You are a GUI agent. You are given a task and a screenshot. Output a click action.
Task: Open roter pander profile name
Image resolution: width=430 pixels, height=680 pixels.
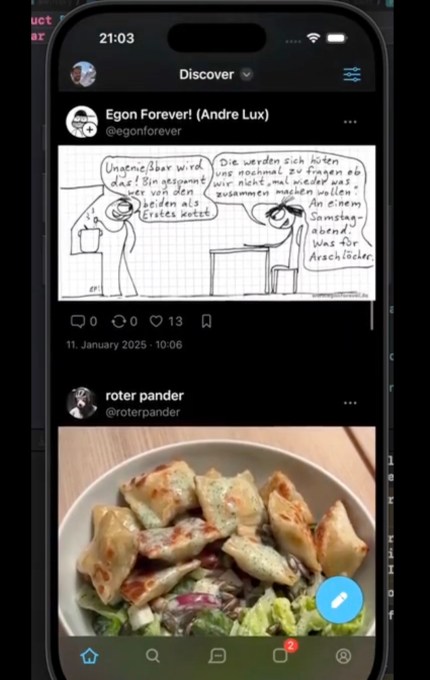tap(144, 396)
